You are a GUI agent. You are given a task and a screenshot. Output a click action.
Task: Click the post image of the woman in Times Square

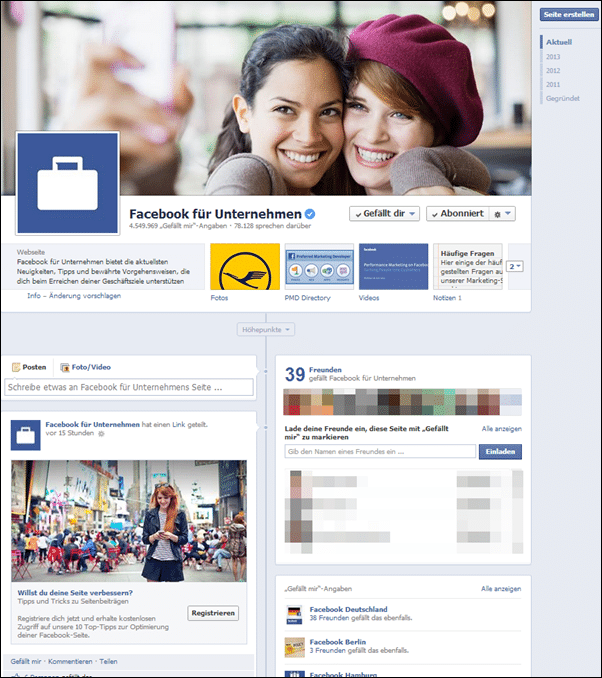[129, 521]
